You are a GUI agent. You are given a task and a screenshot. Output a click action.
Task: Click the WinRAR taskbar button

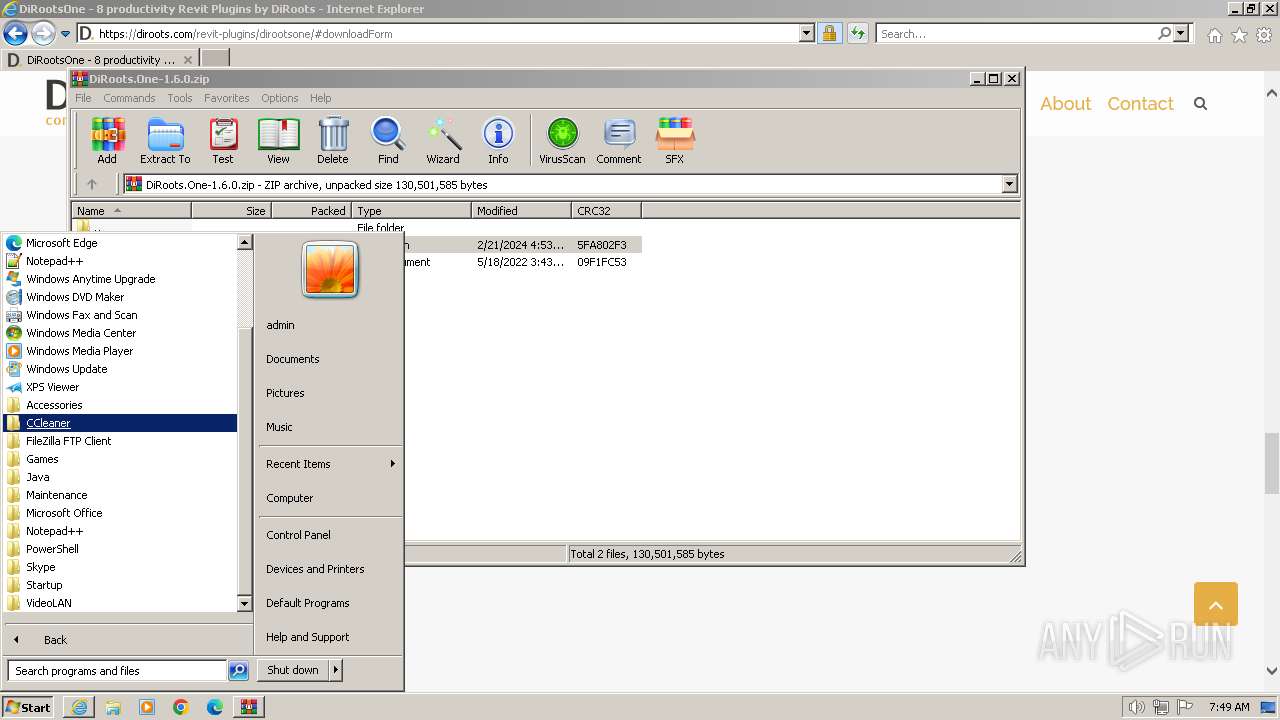coord(248,707)
